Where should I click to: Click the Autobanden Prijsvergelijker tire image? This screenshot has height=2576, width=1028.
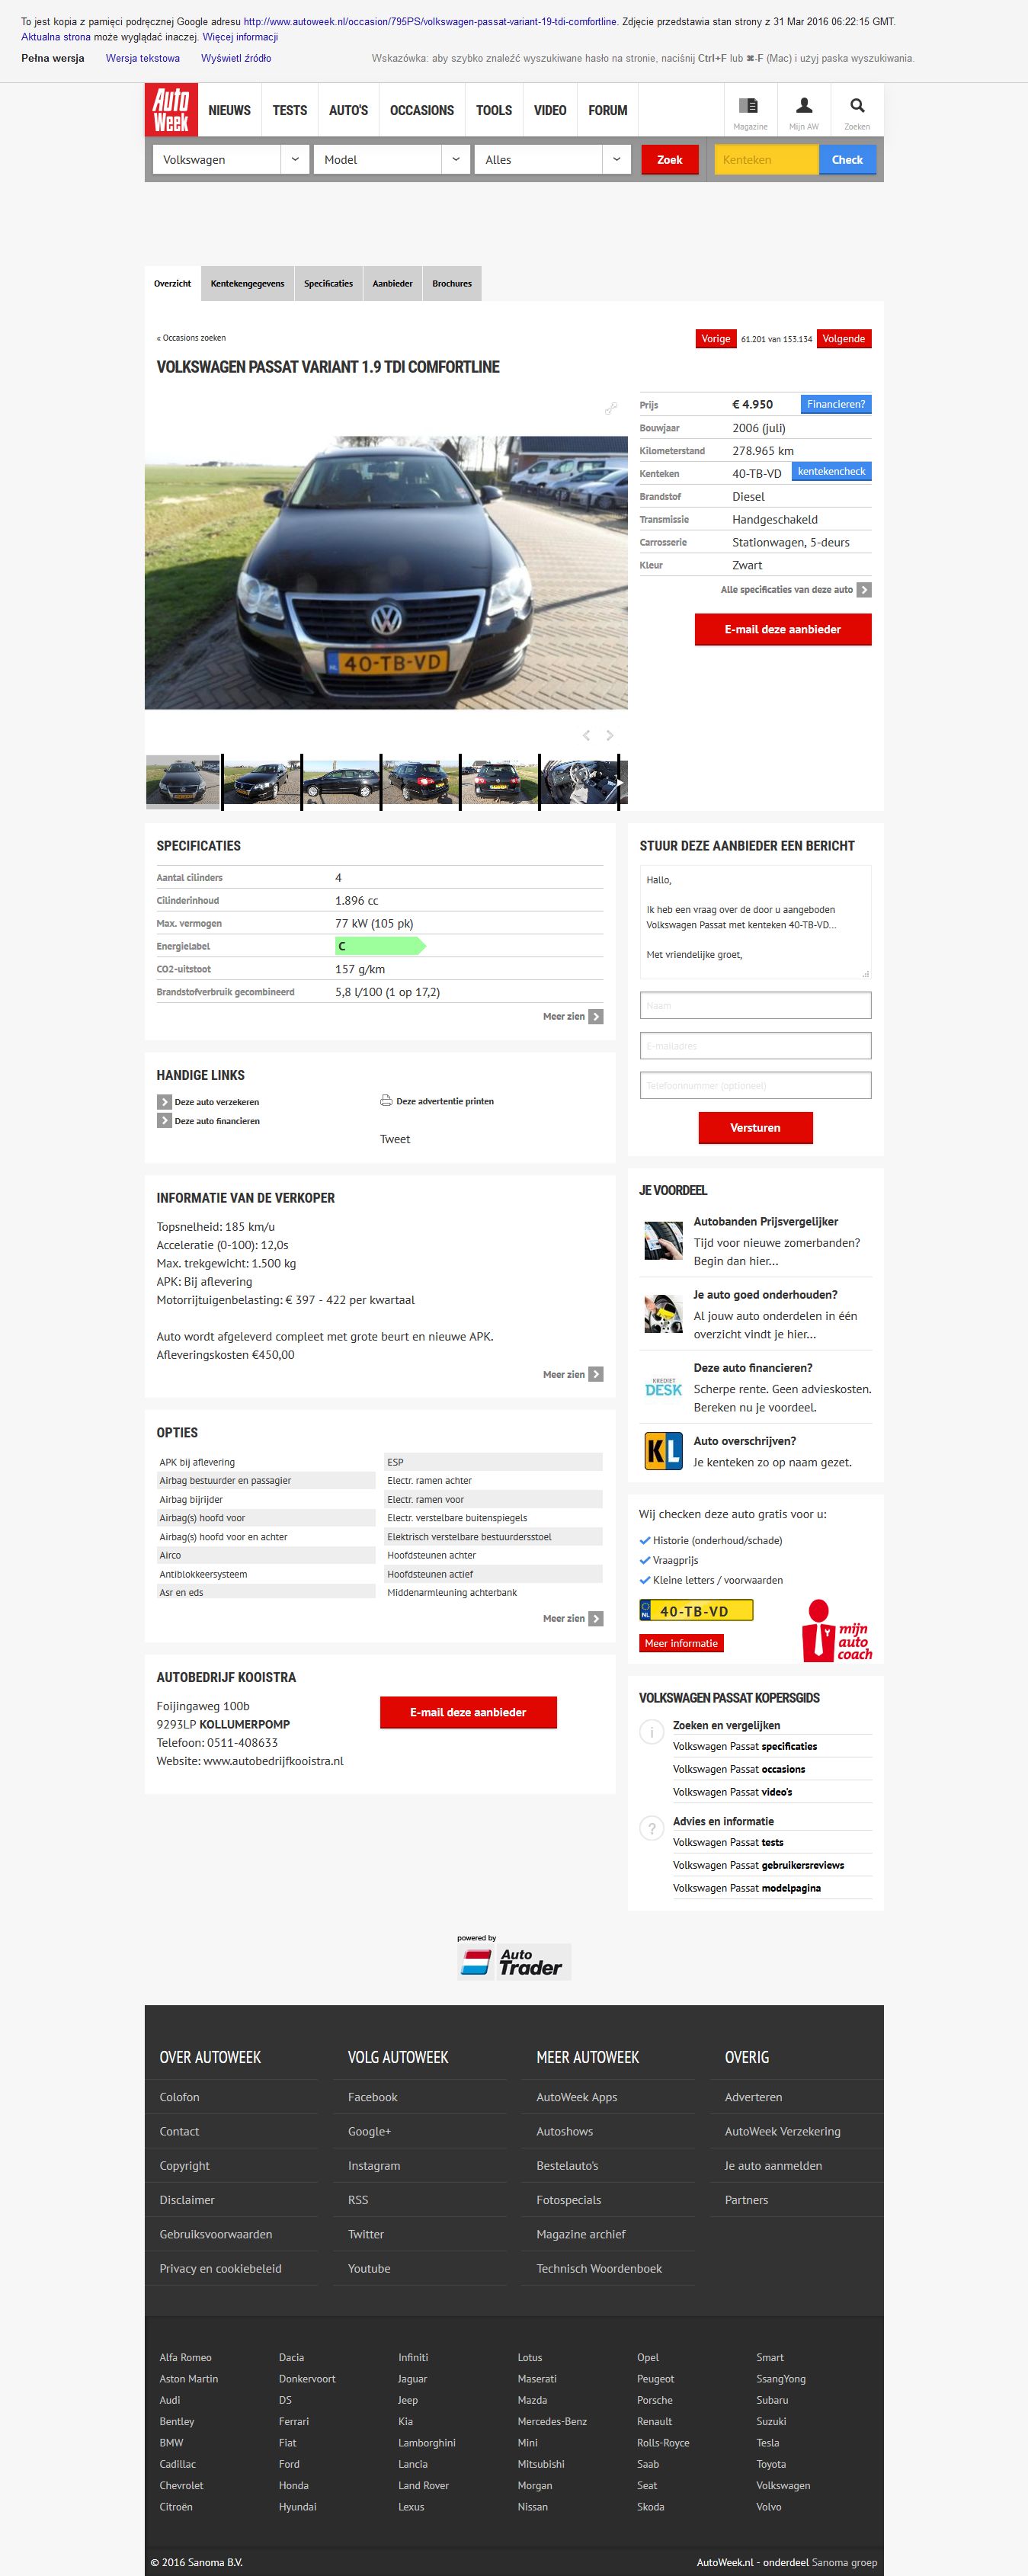[x=663, y=1241]
